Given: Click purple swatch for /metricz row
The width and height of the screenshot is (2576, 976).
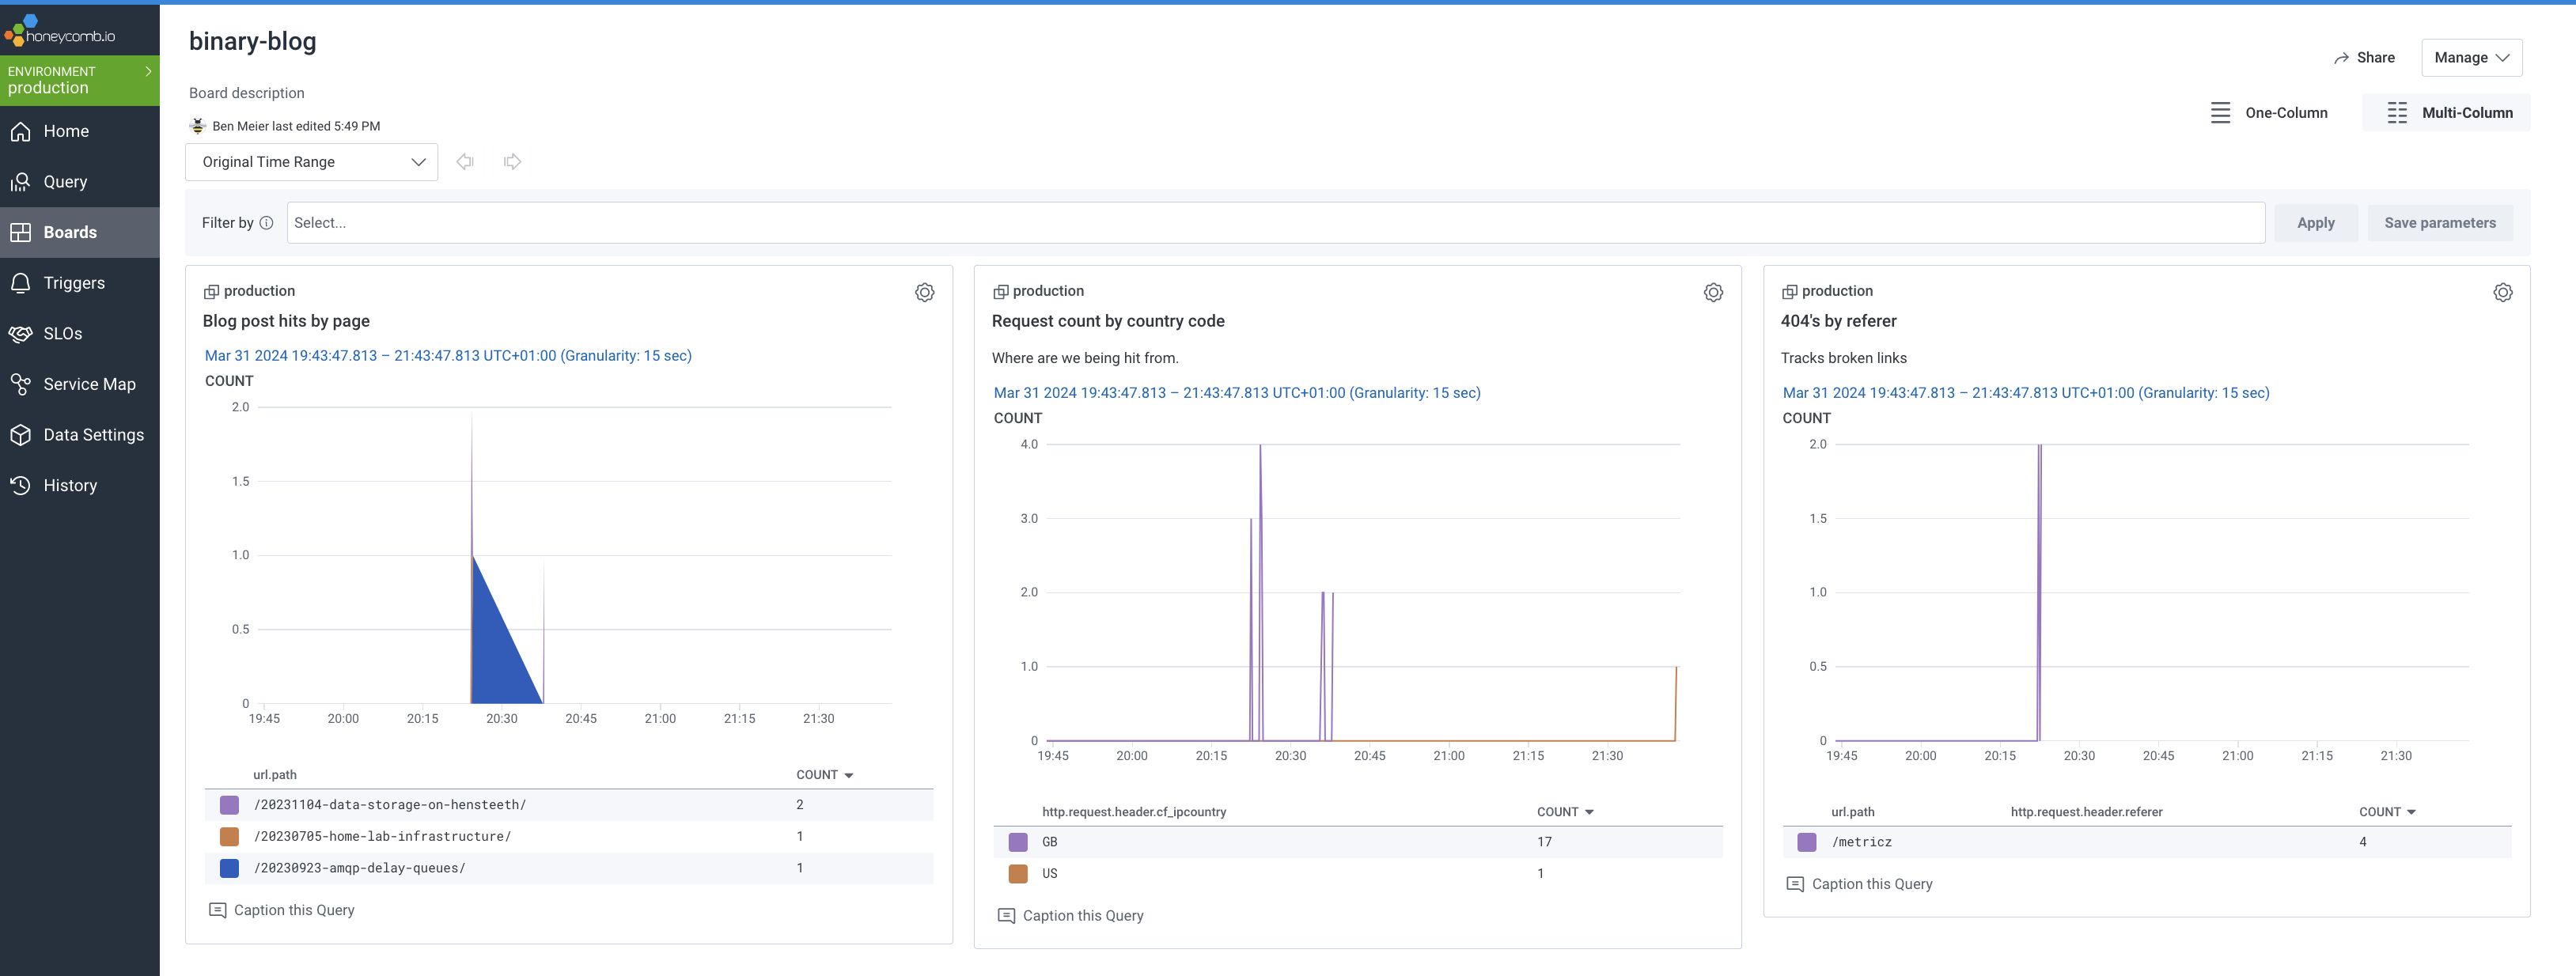Looking at the screenshot, I should pyautogui.click(x=1806, y=842).
